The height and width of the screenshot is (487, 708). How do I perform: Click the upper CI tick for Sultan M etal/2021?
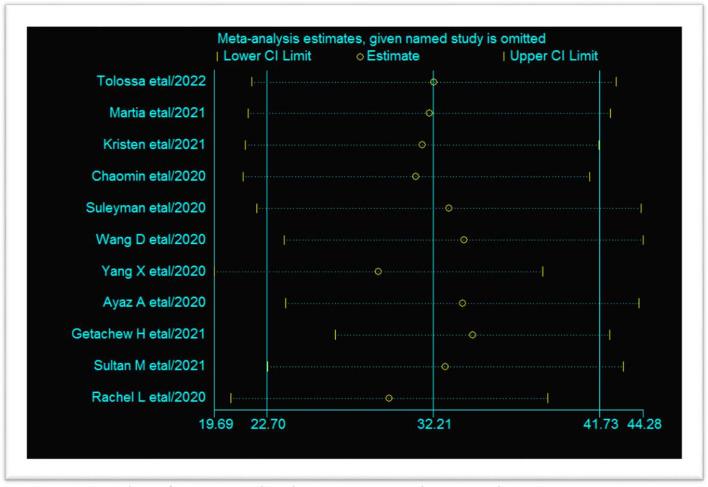(623, 366)
